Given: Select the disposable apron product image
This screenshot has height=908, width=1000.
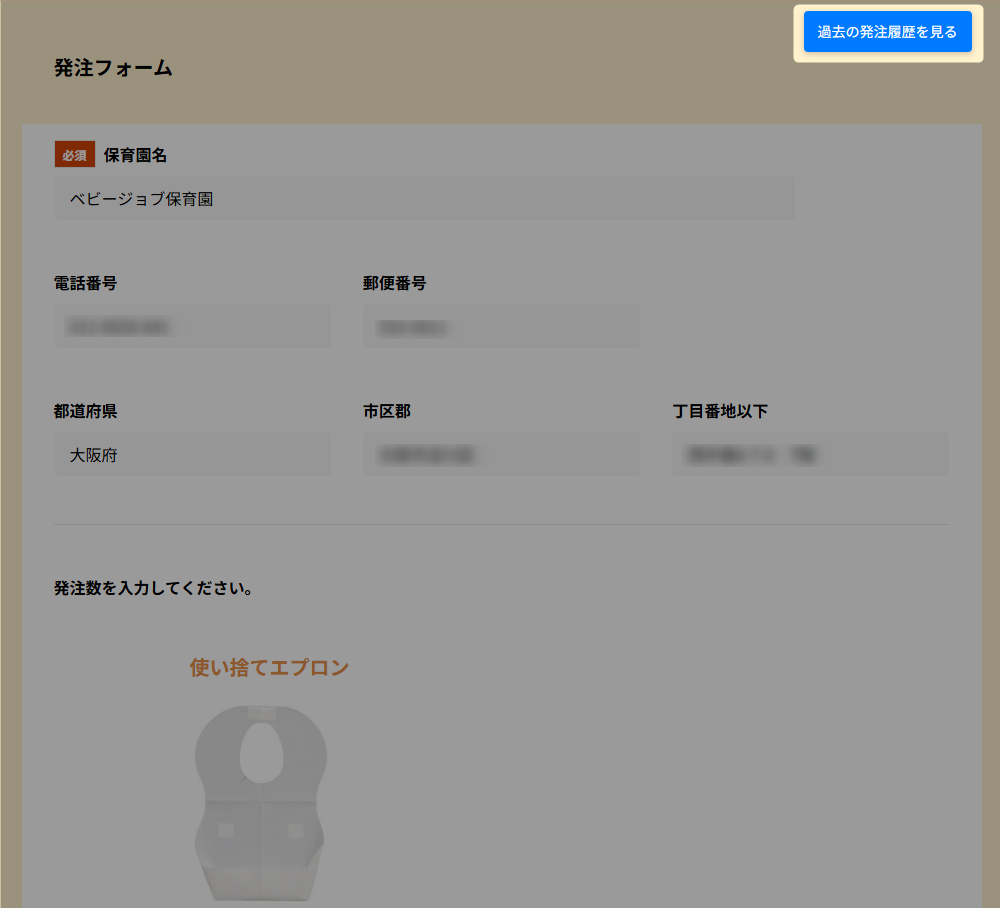Looking at the screenshot, I should [261, 803].
